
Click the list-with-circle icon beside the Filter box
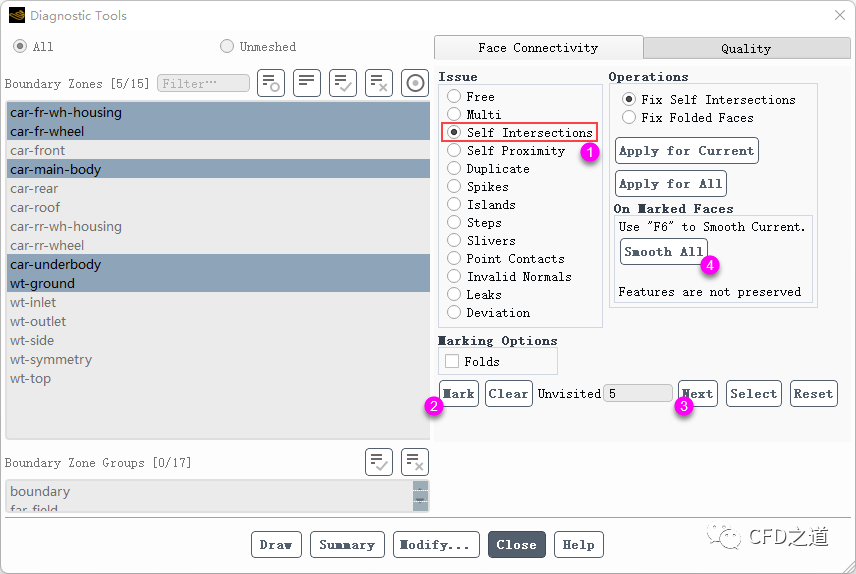[271, 83]
